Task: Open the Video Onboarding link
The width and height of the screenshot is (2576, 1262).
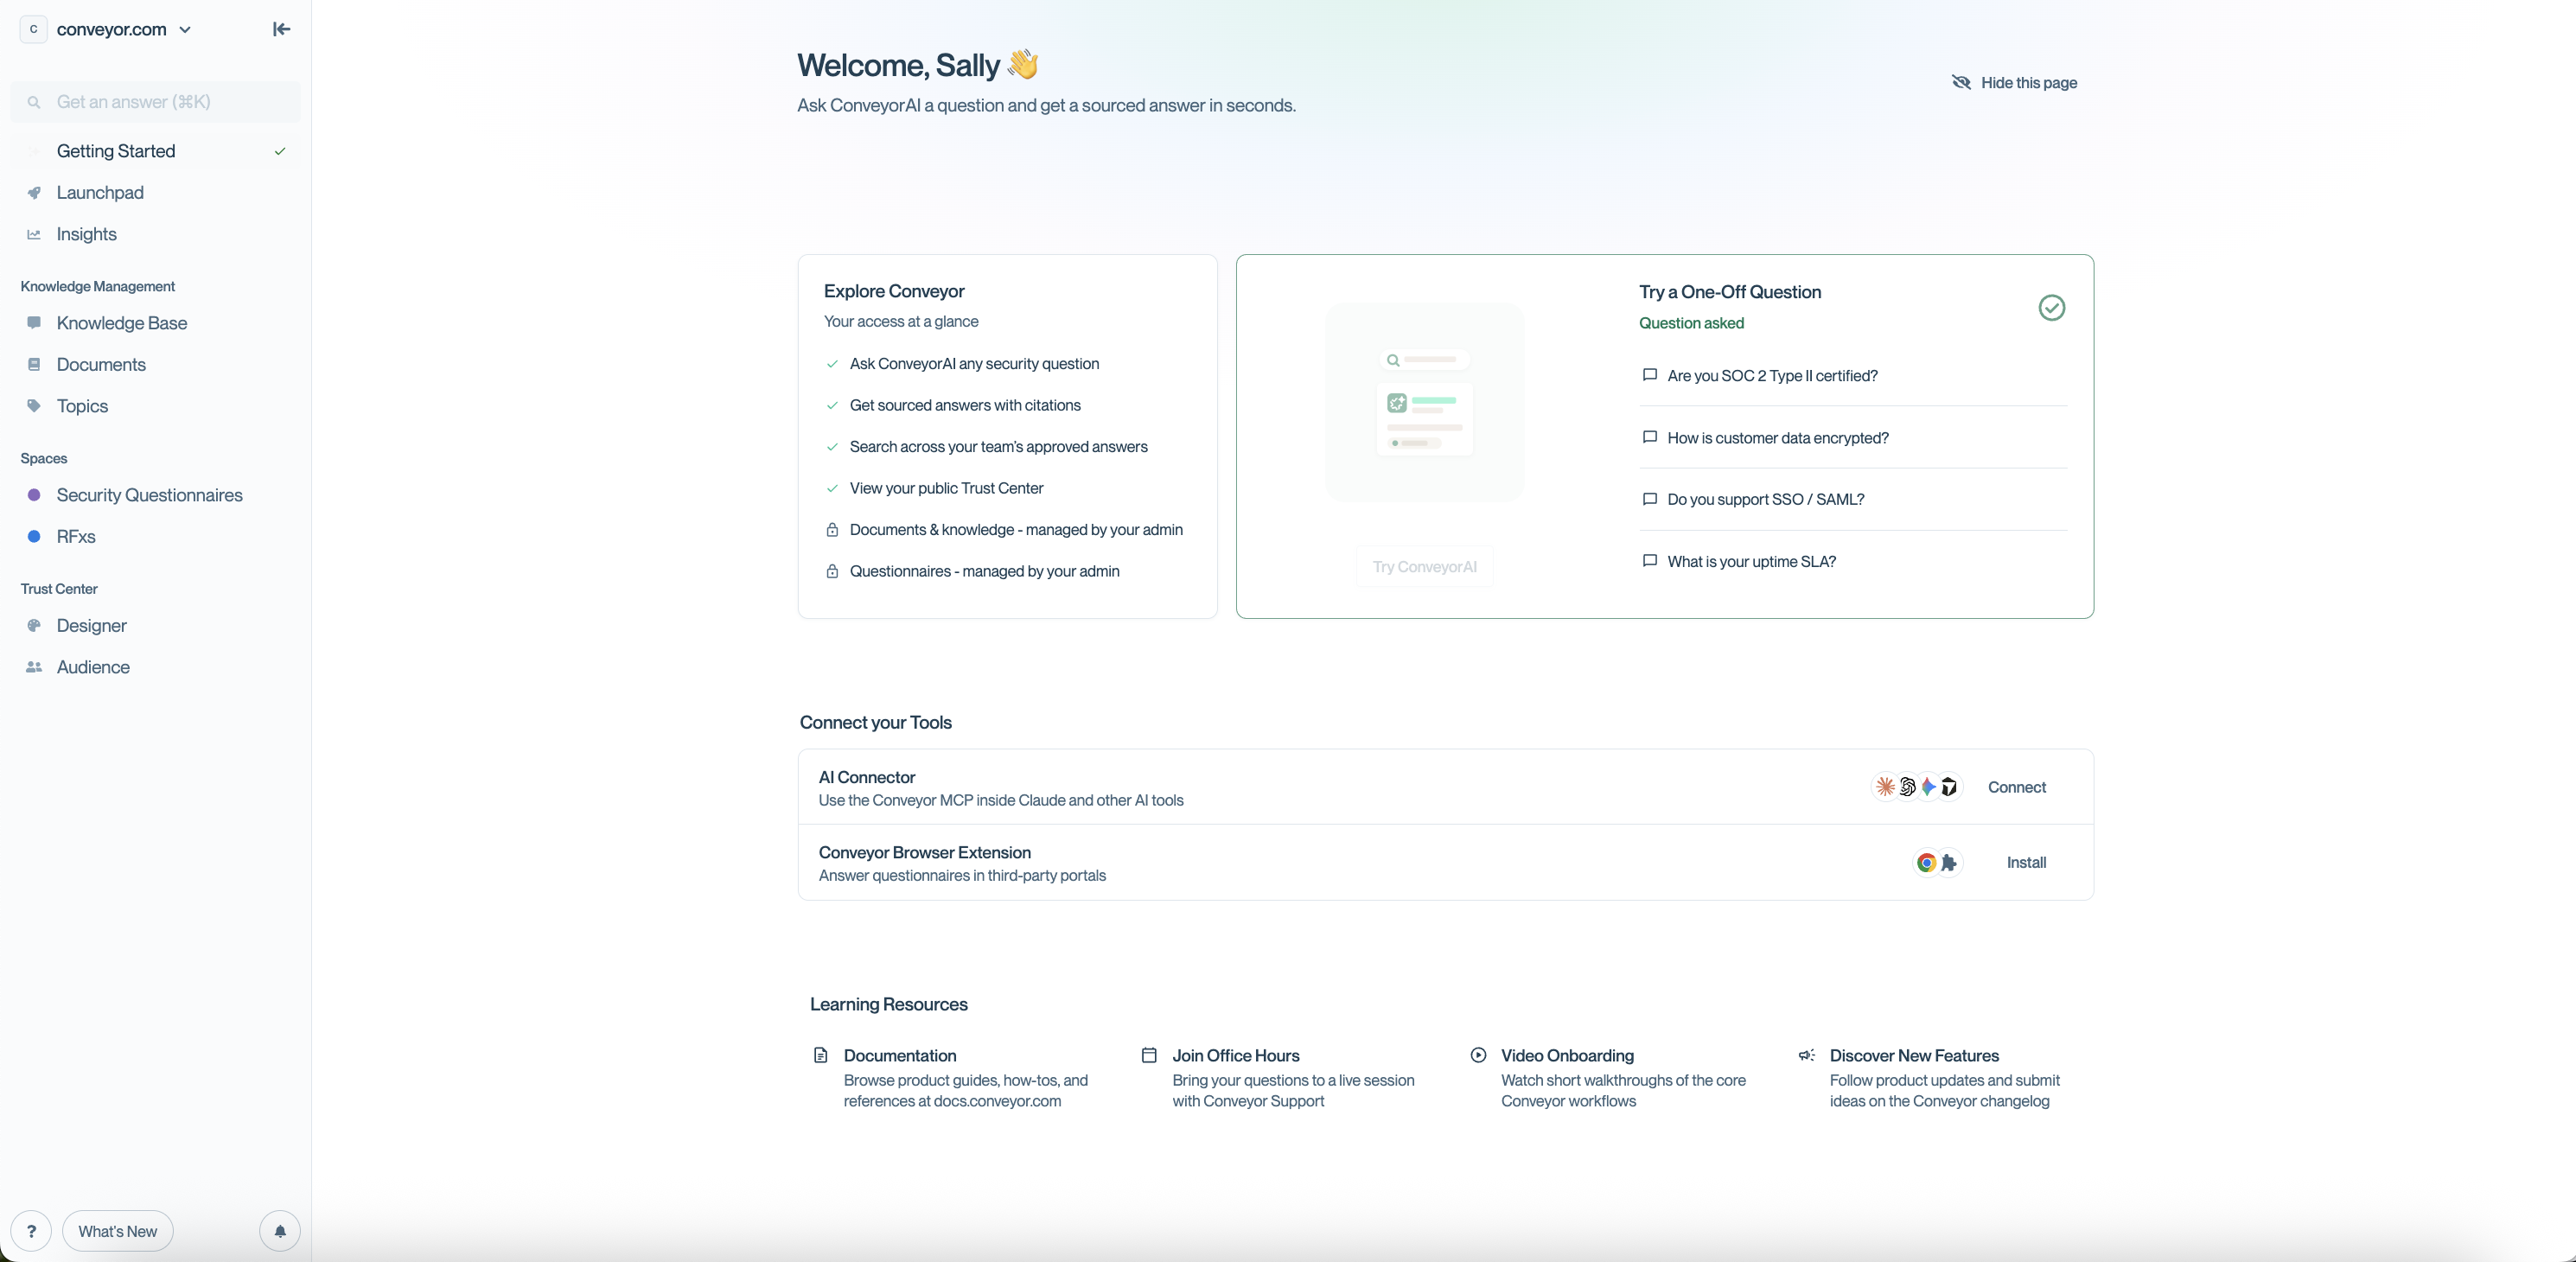Action: click(x=1609, y=1078)
